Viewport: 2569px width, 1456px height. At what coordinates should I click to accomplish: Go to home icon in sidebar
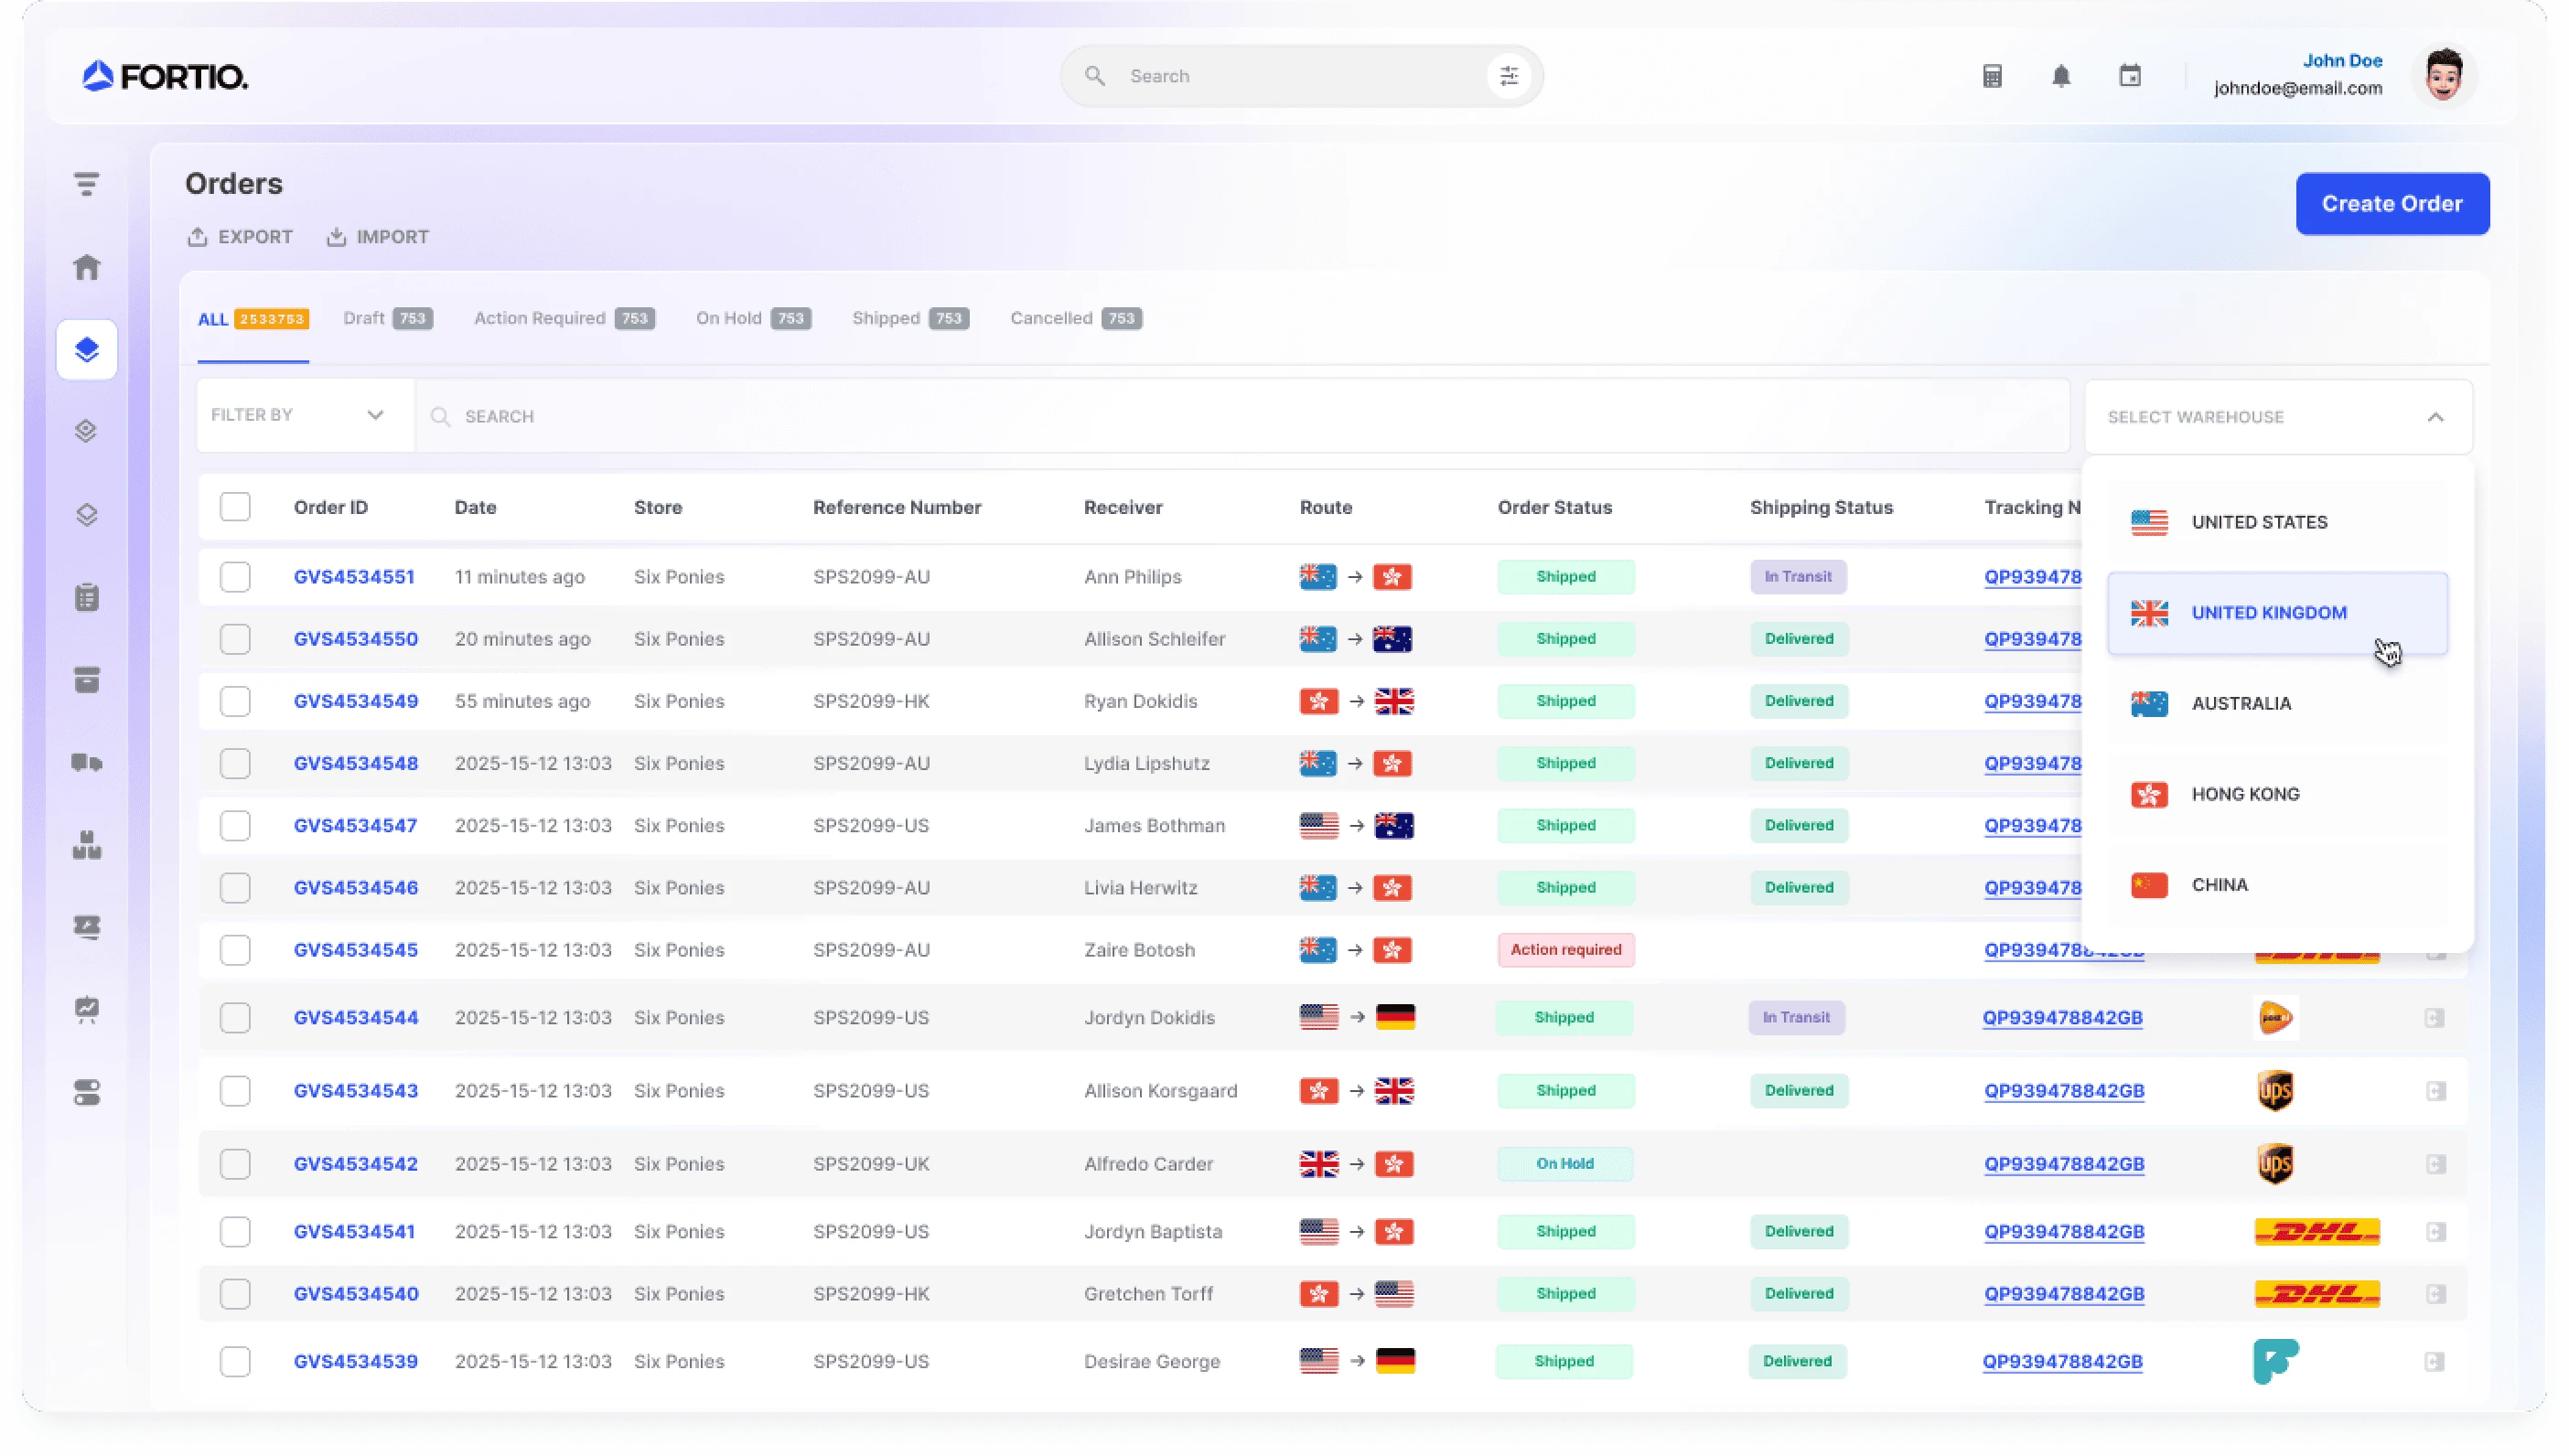click(x=87, y=267)
